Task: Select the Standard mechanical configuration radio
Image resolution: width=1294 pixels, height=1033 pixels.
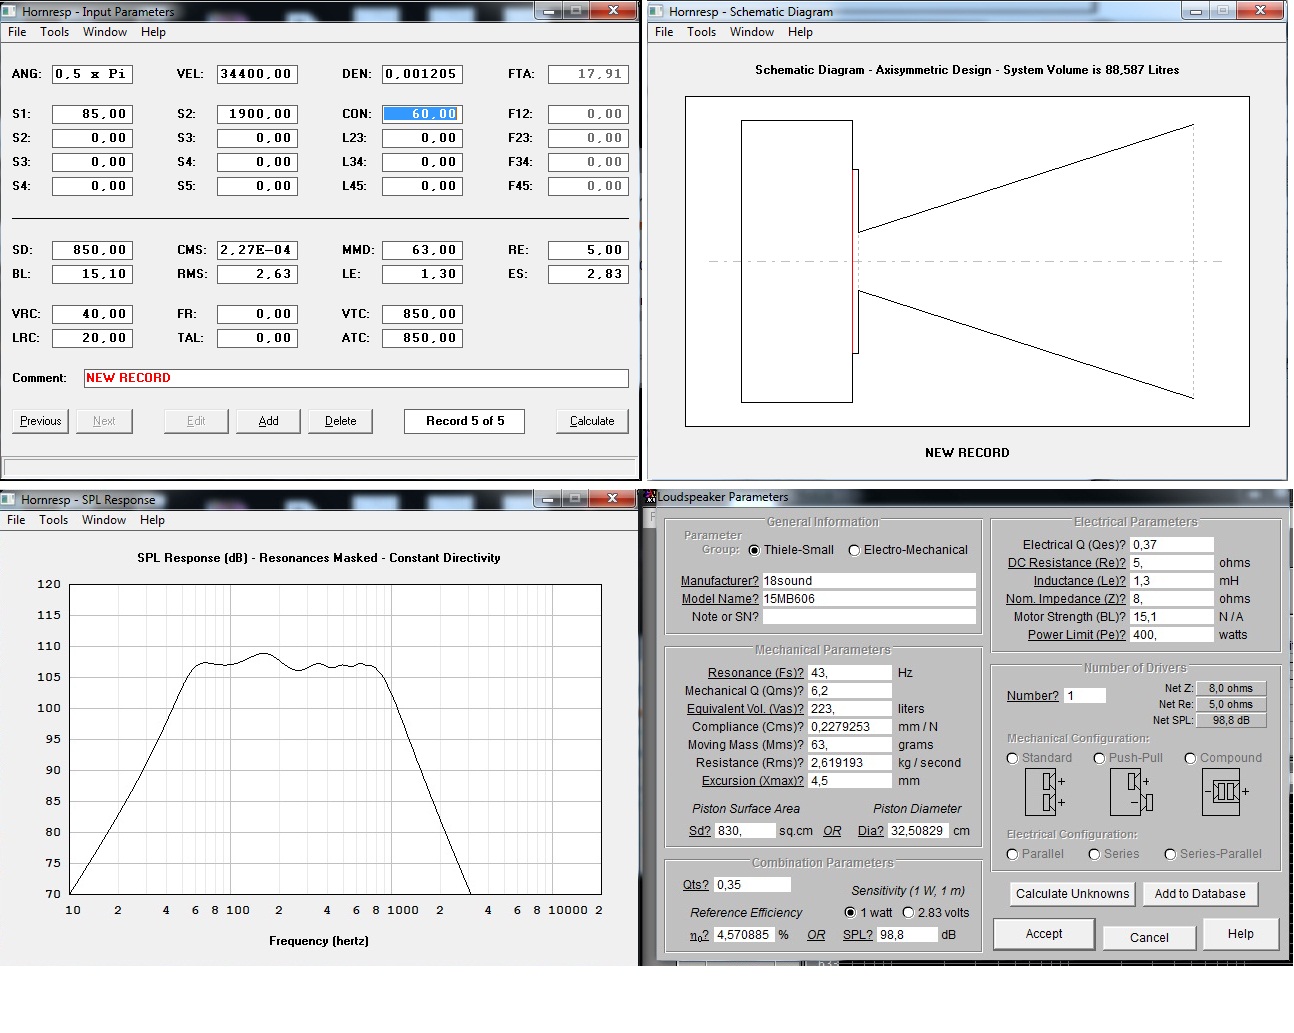Action: pyautogui.click(x=1012, y=758)
